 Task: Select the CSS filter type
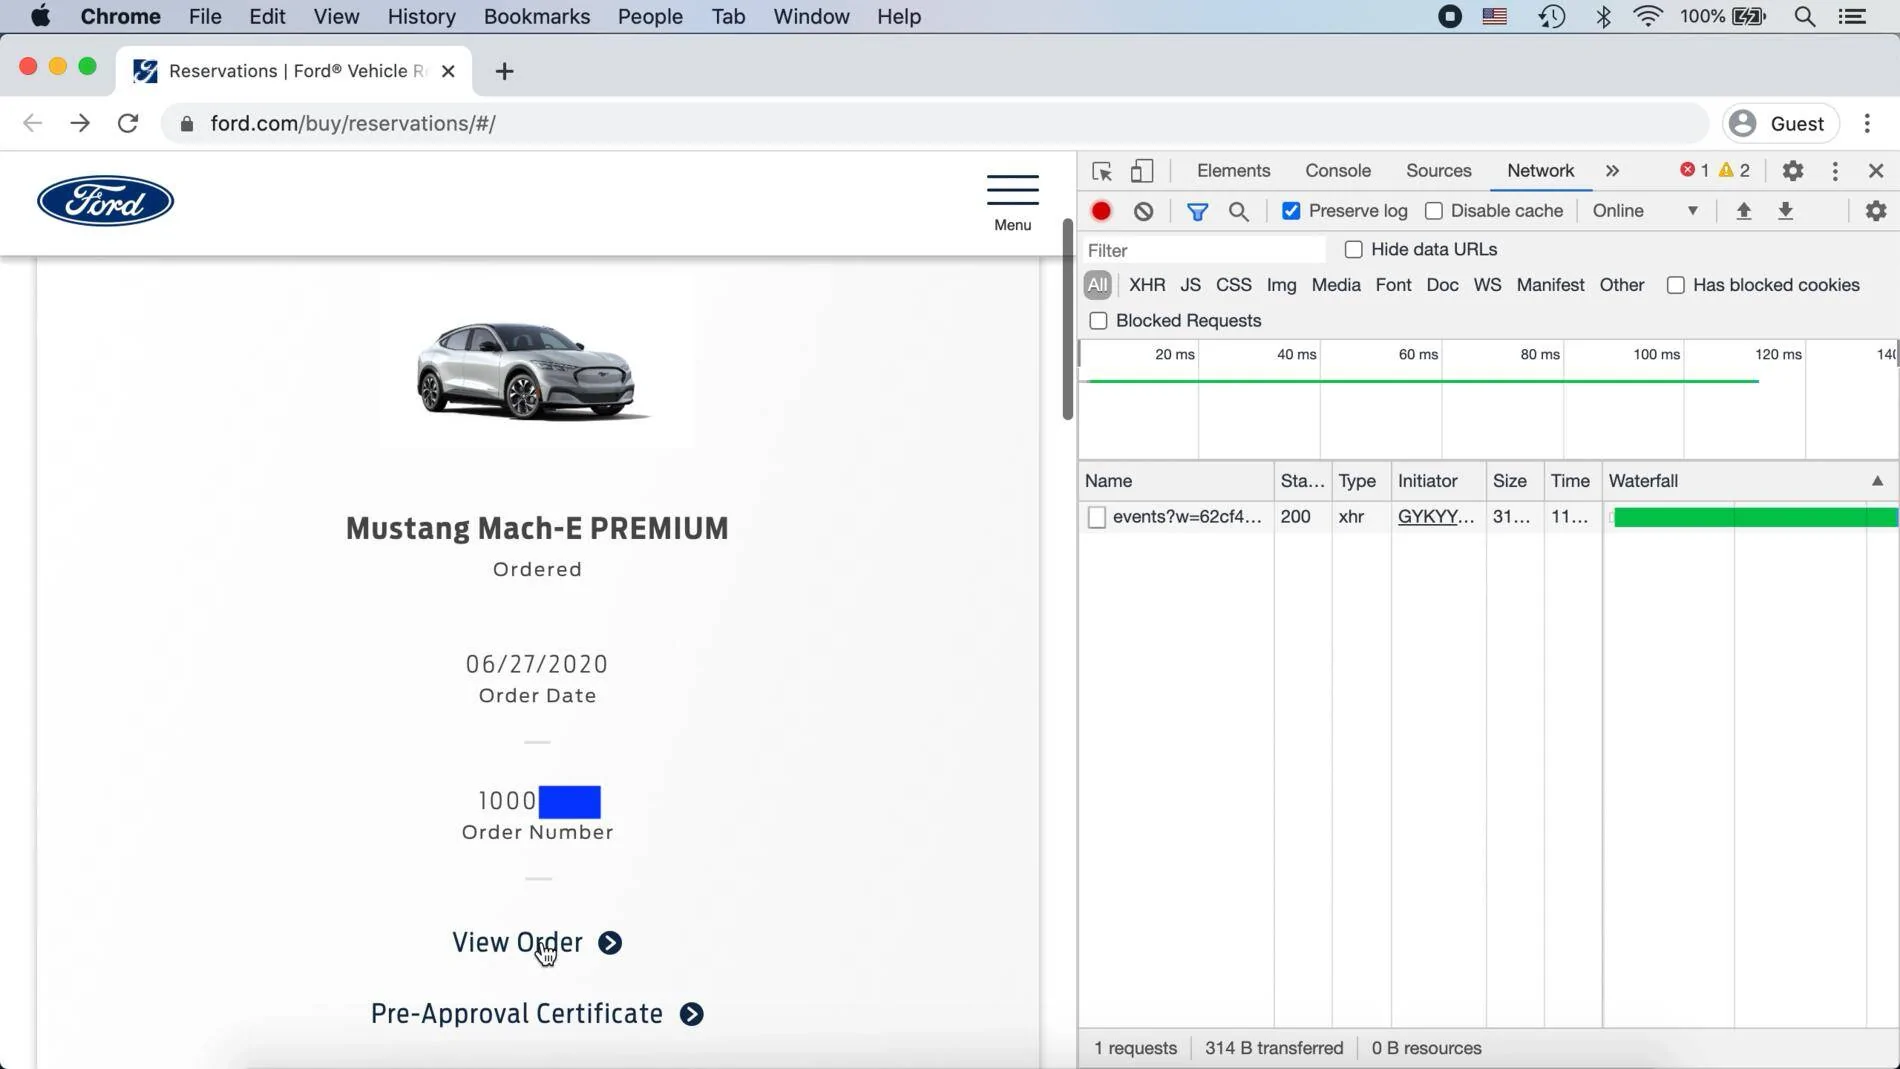1233,285
